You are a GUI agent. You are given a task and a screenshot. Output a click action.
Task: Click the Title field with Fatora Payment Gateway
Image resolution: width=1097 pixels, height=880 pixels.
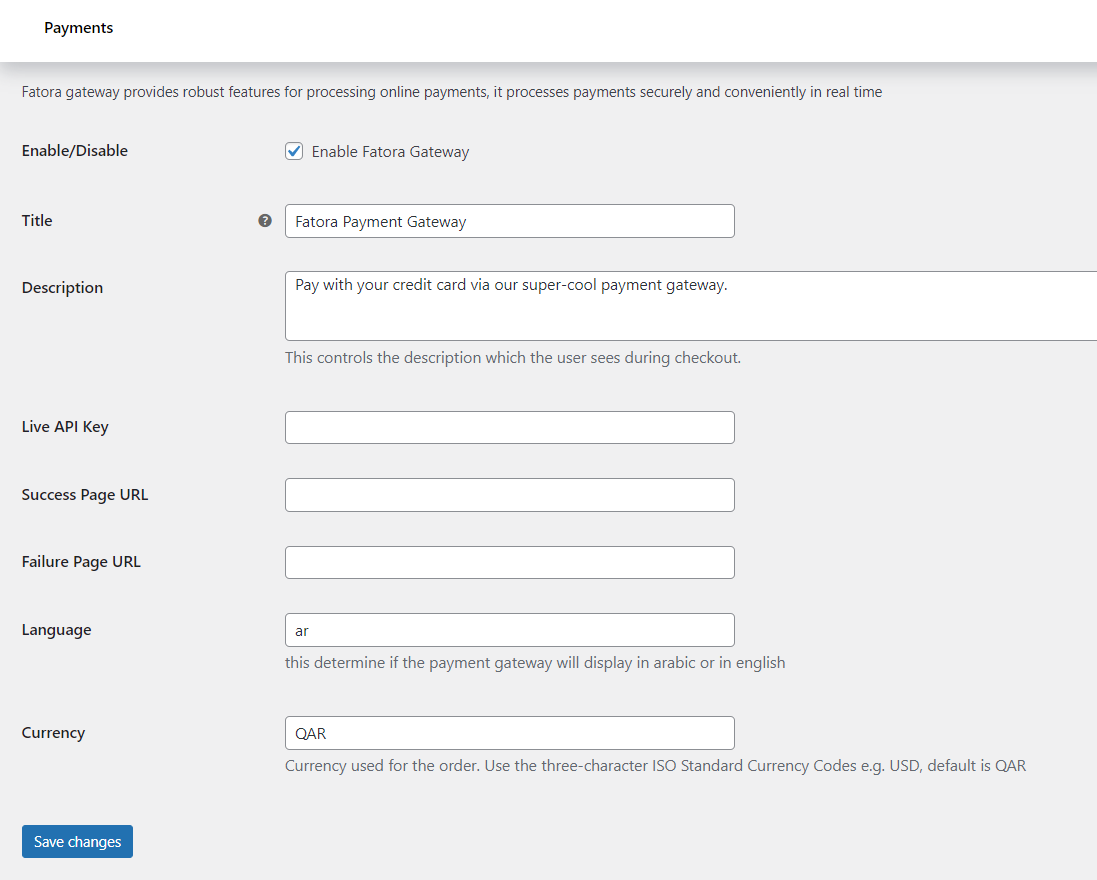point(509,221)
